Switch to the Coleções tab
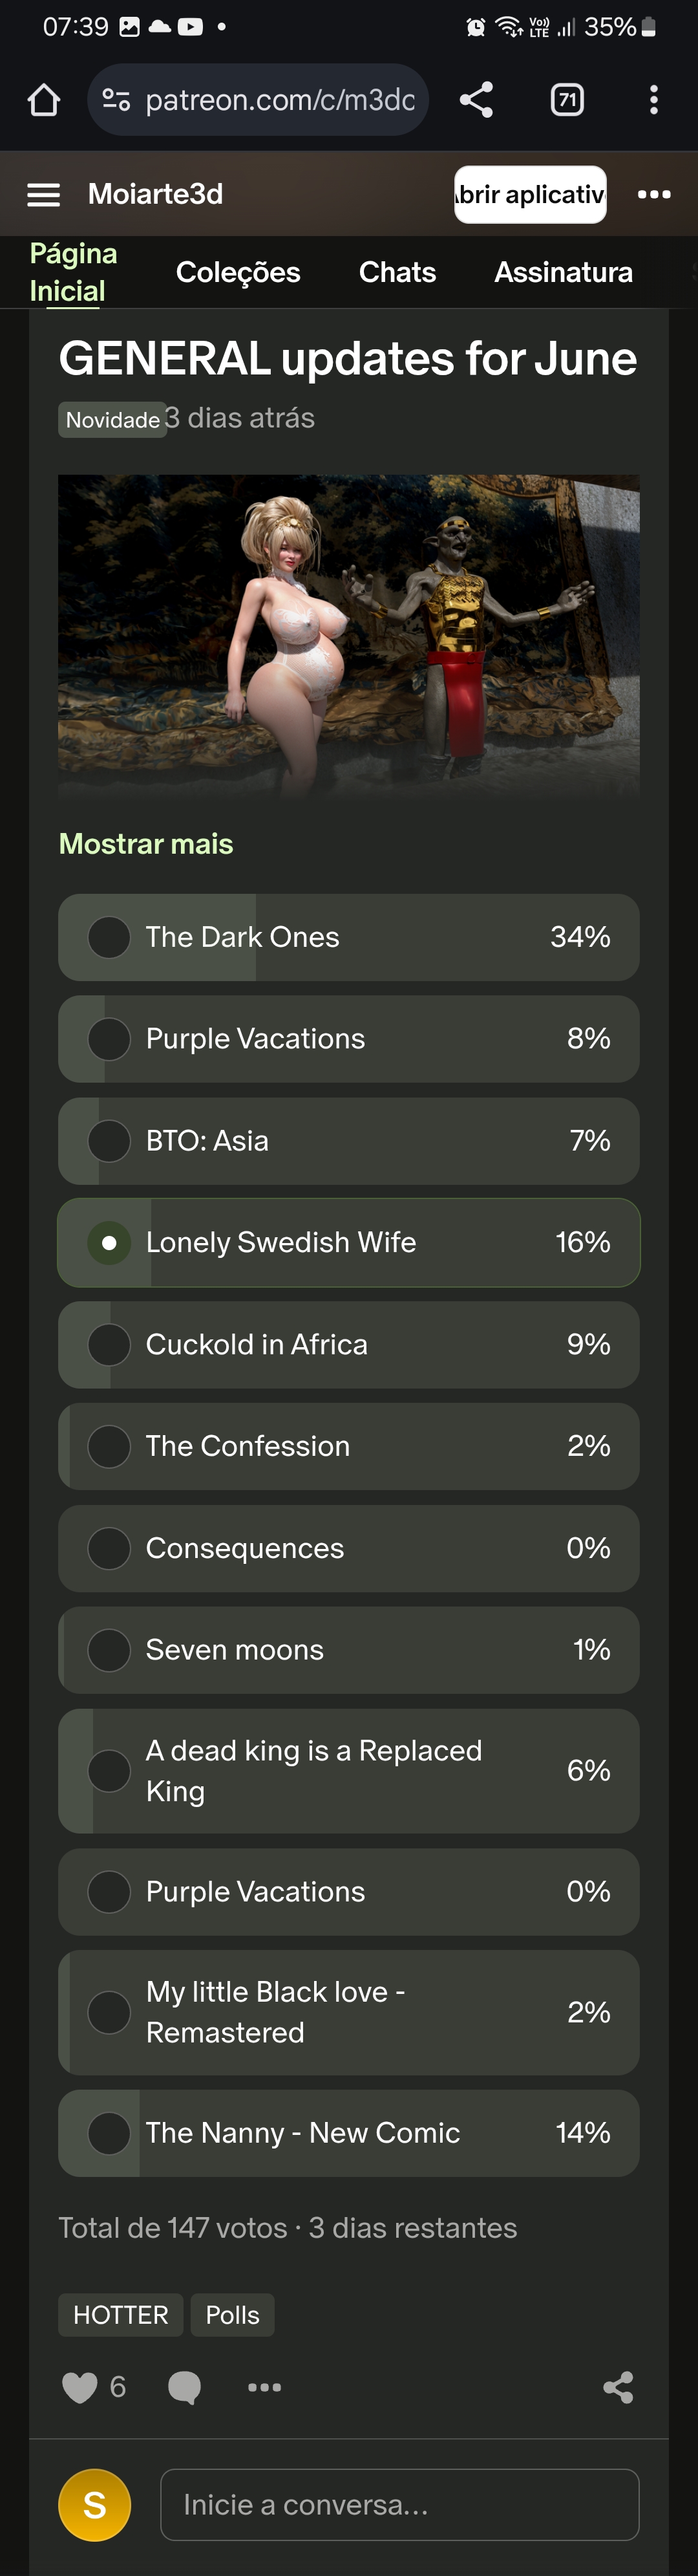 tap(238, 272)
